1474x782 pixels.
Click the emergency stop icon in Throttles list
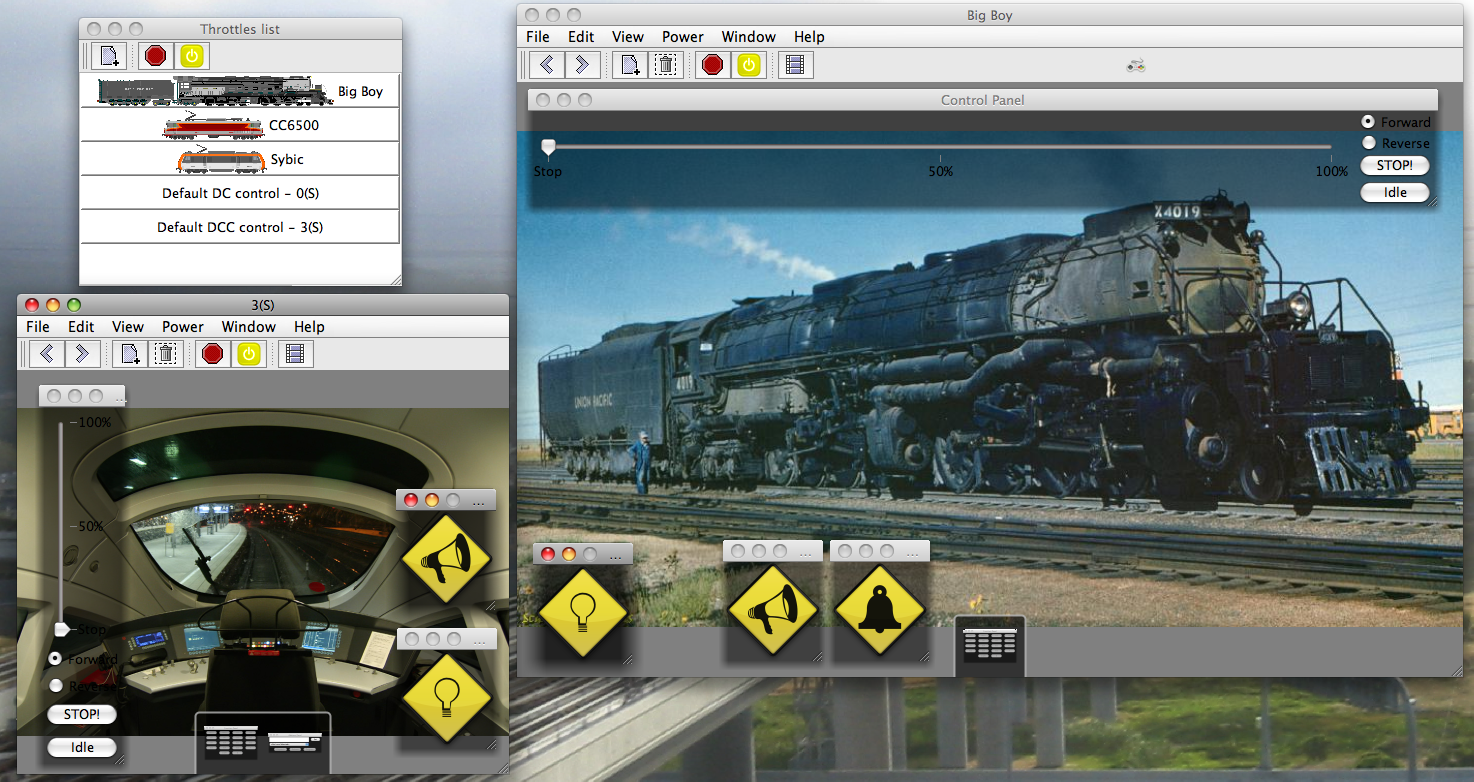pos(155,56)
